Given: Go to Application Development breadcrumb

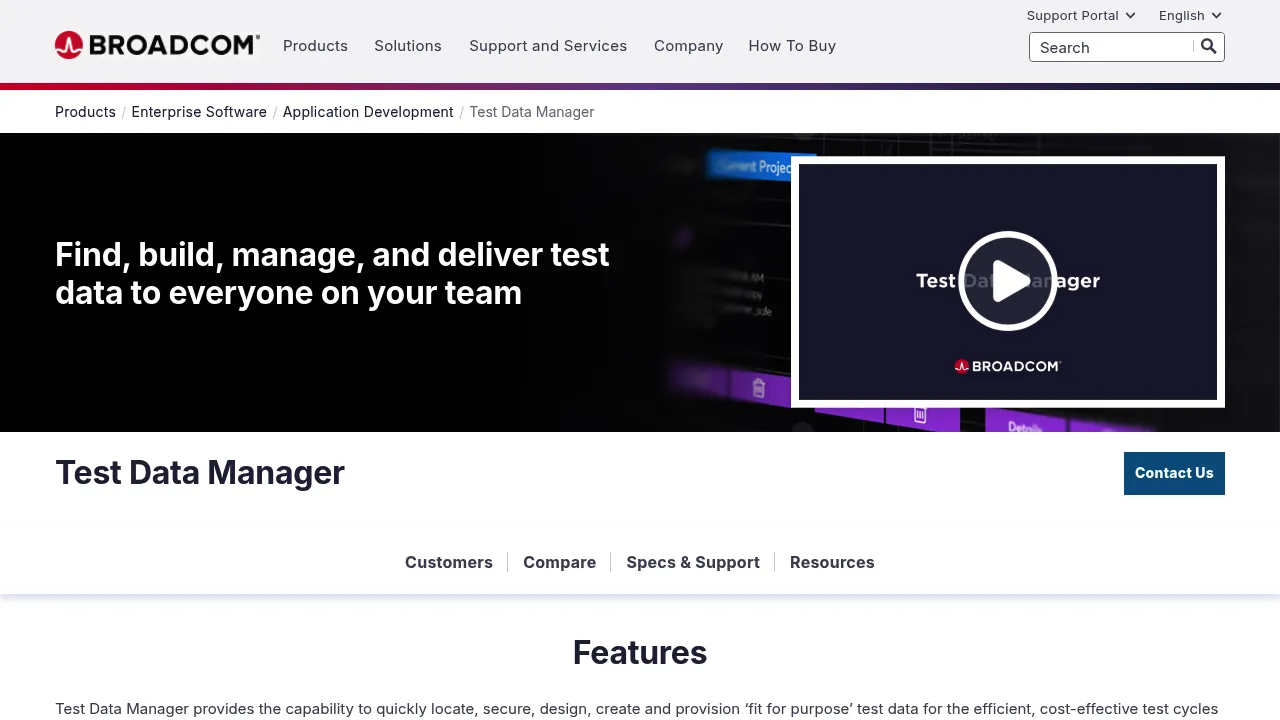Looking at the screenshot, I should coord(368,112).
